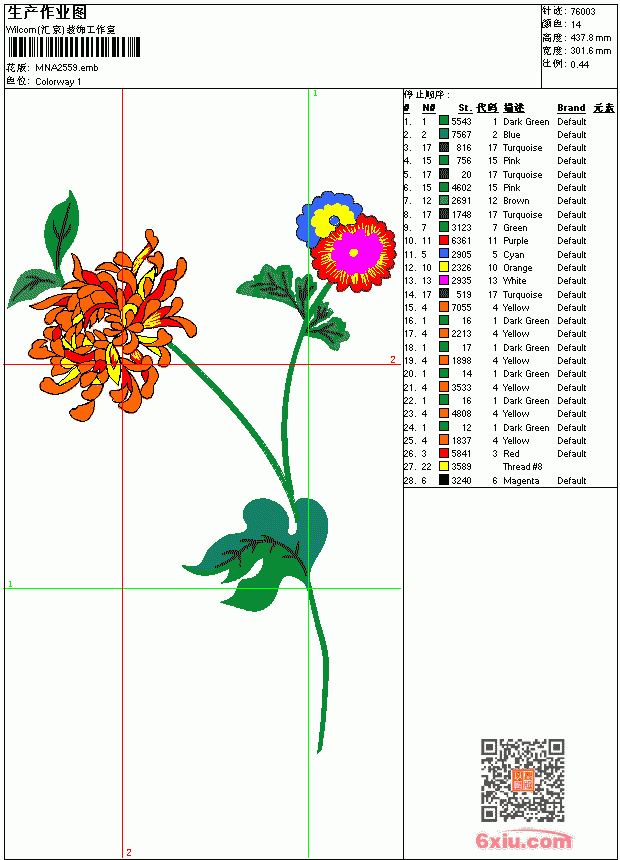Click the stitch count 76003 value
The width and height of the screenshot is (620, 860).
(x=583, y=11)
